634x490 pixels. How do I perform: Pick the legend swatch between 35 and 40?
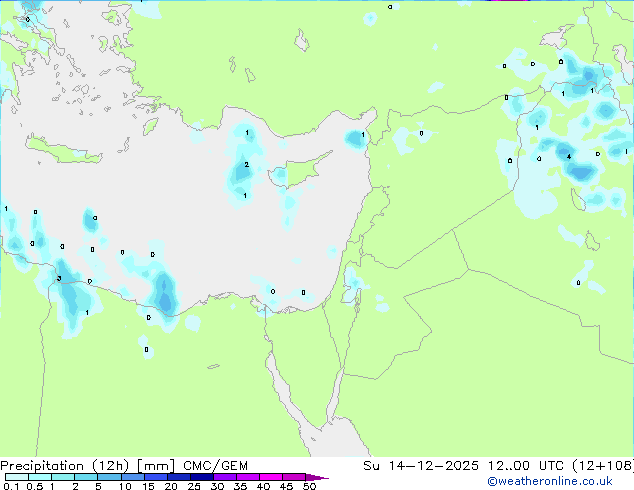[248, 477]
